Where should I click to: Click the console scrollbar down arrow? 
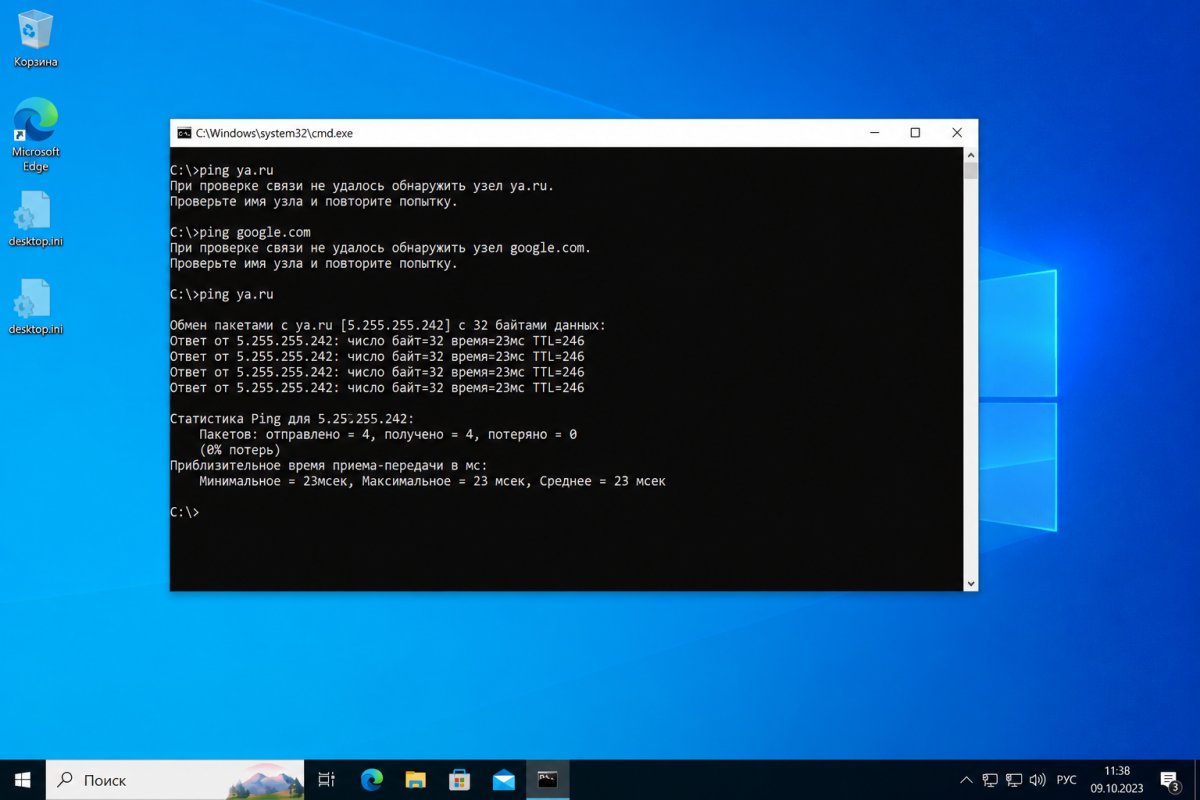point(970,583)
